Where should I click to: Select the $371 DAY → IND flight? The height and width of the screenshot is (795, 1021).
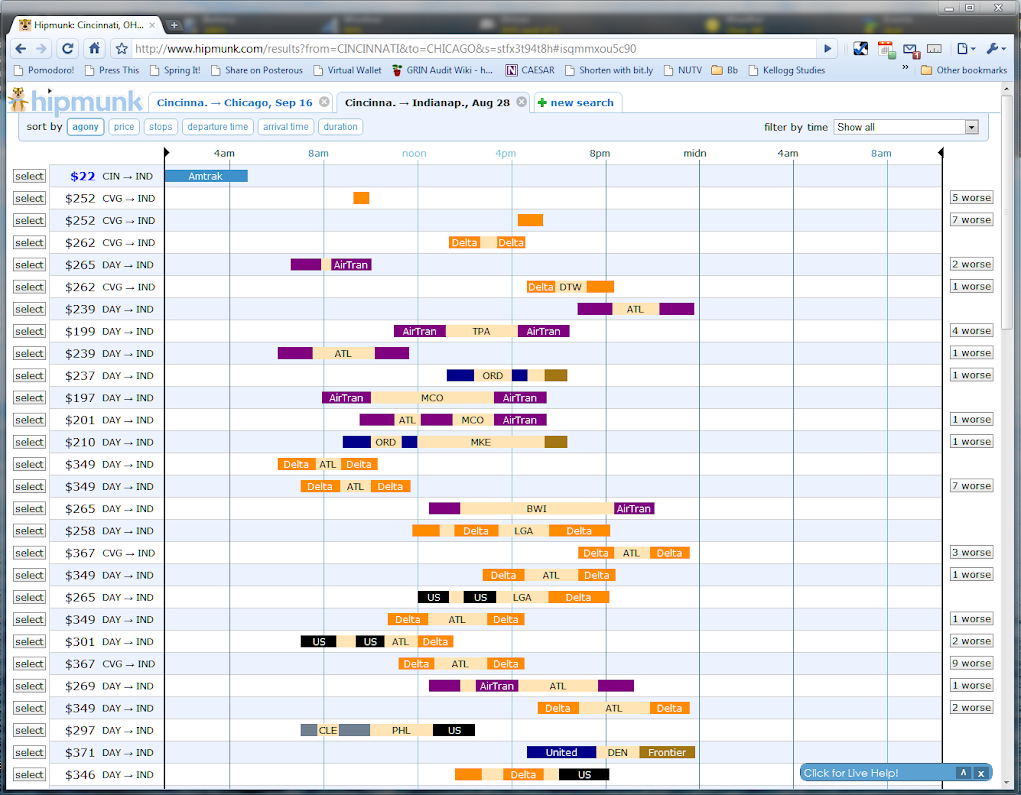[29, 753]
